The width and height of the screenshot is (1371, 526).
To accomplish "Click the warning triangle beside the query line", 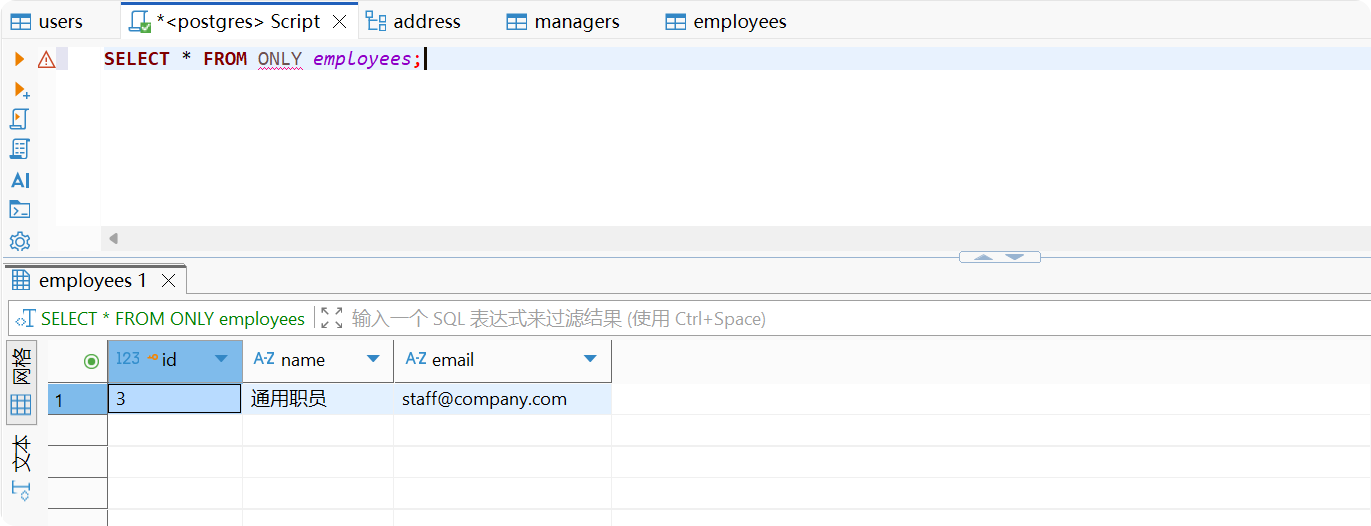I will click(46, 60).
